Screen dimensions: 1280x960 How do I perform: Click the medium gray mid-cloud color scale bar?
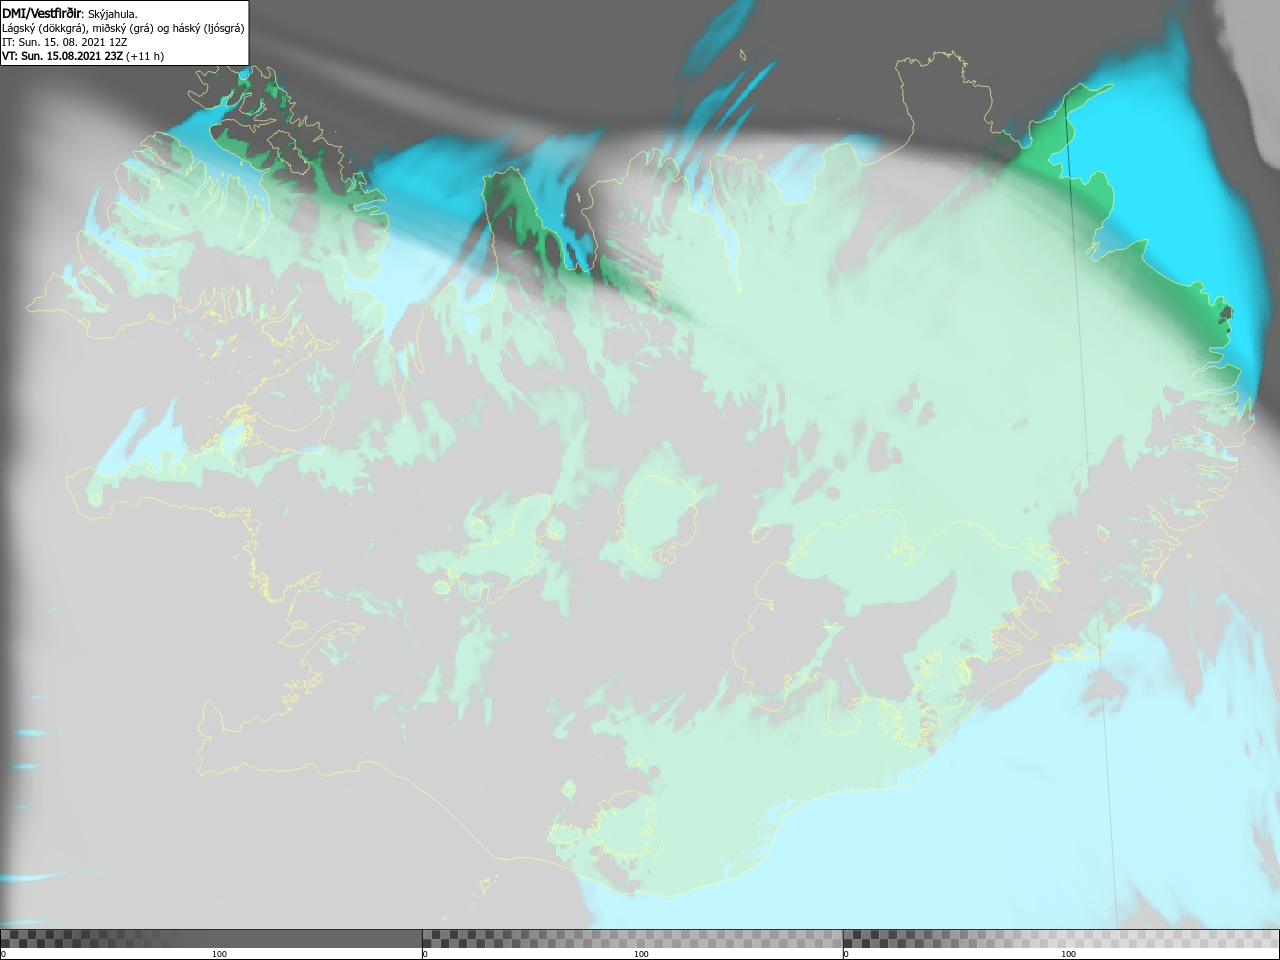click(x=632, y=938)
